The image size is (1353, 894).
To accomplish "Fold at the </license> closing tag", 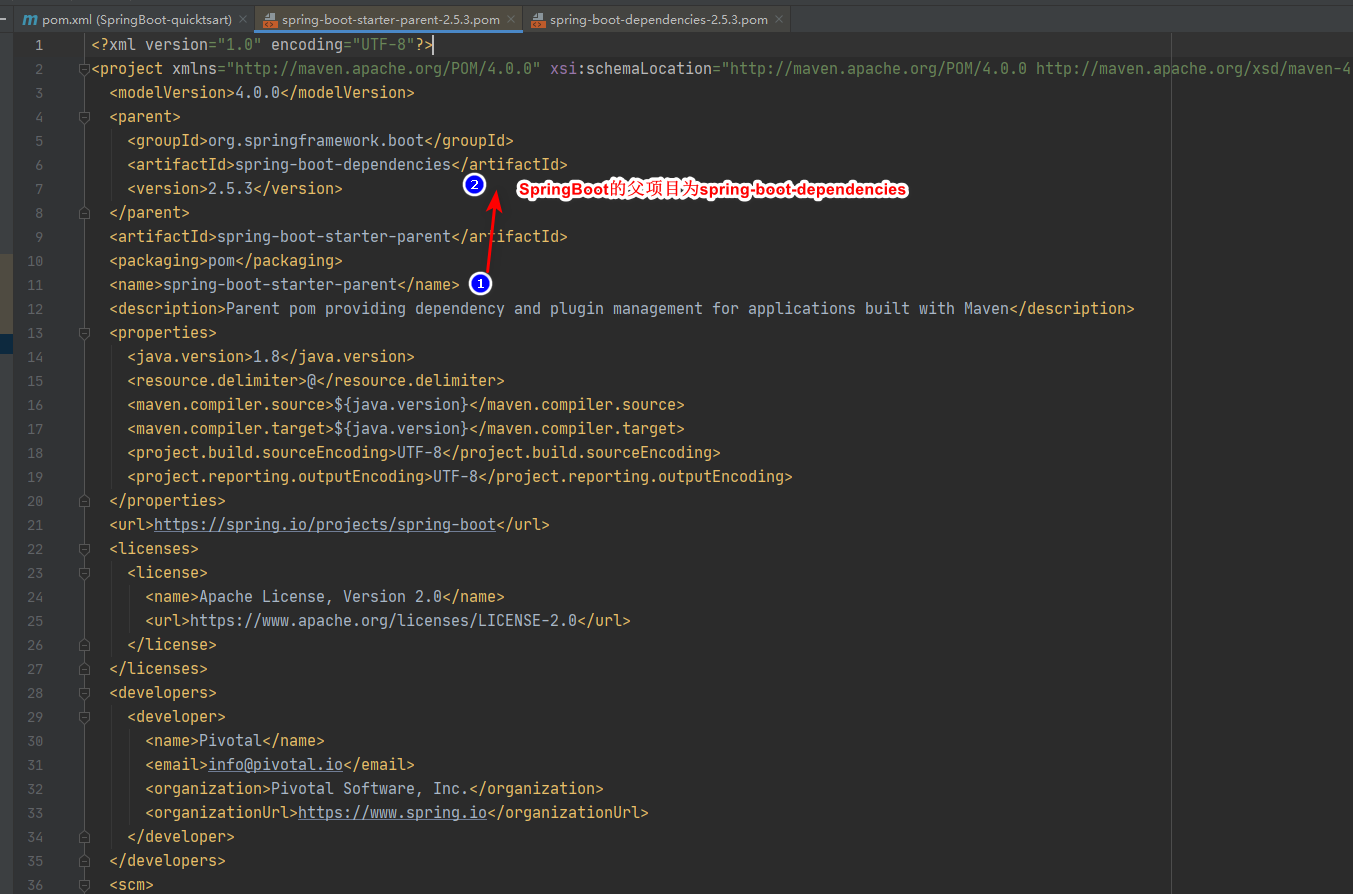I will click(83, 645).
